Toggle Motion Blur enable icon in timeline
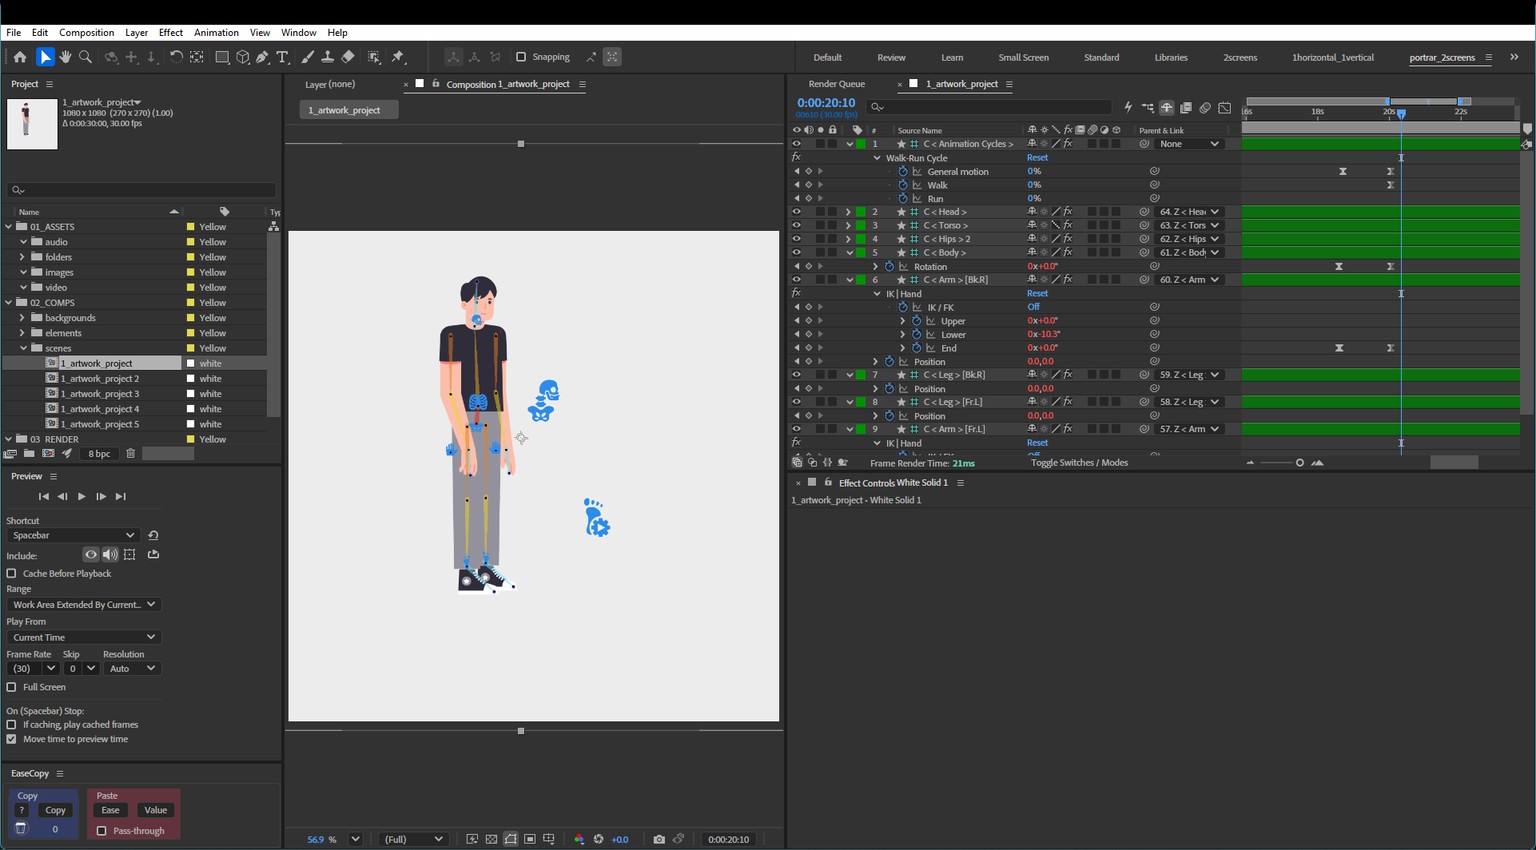This screenshot has width=1536, height=850. [x=1205, y=107]
